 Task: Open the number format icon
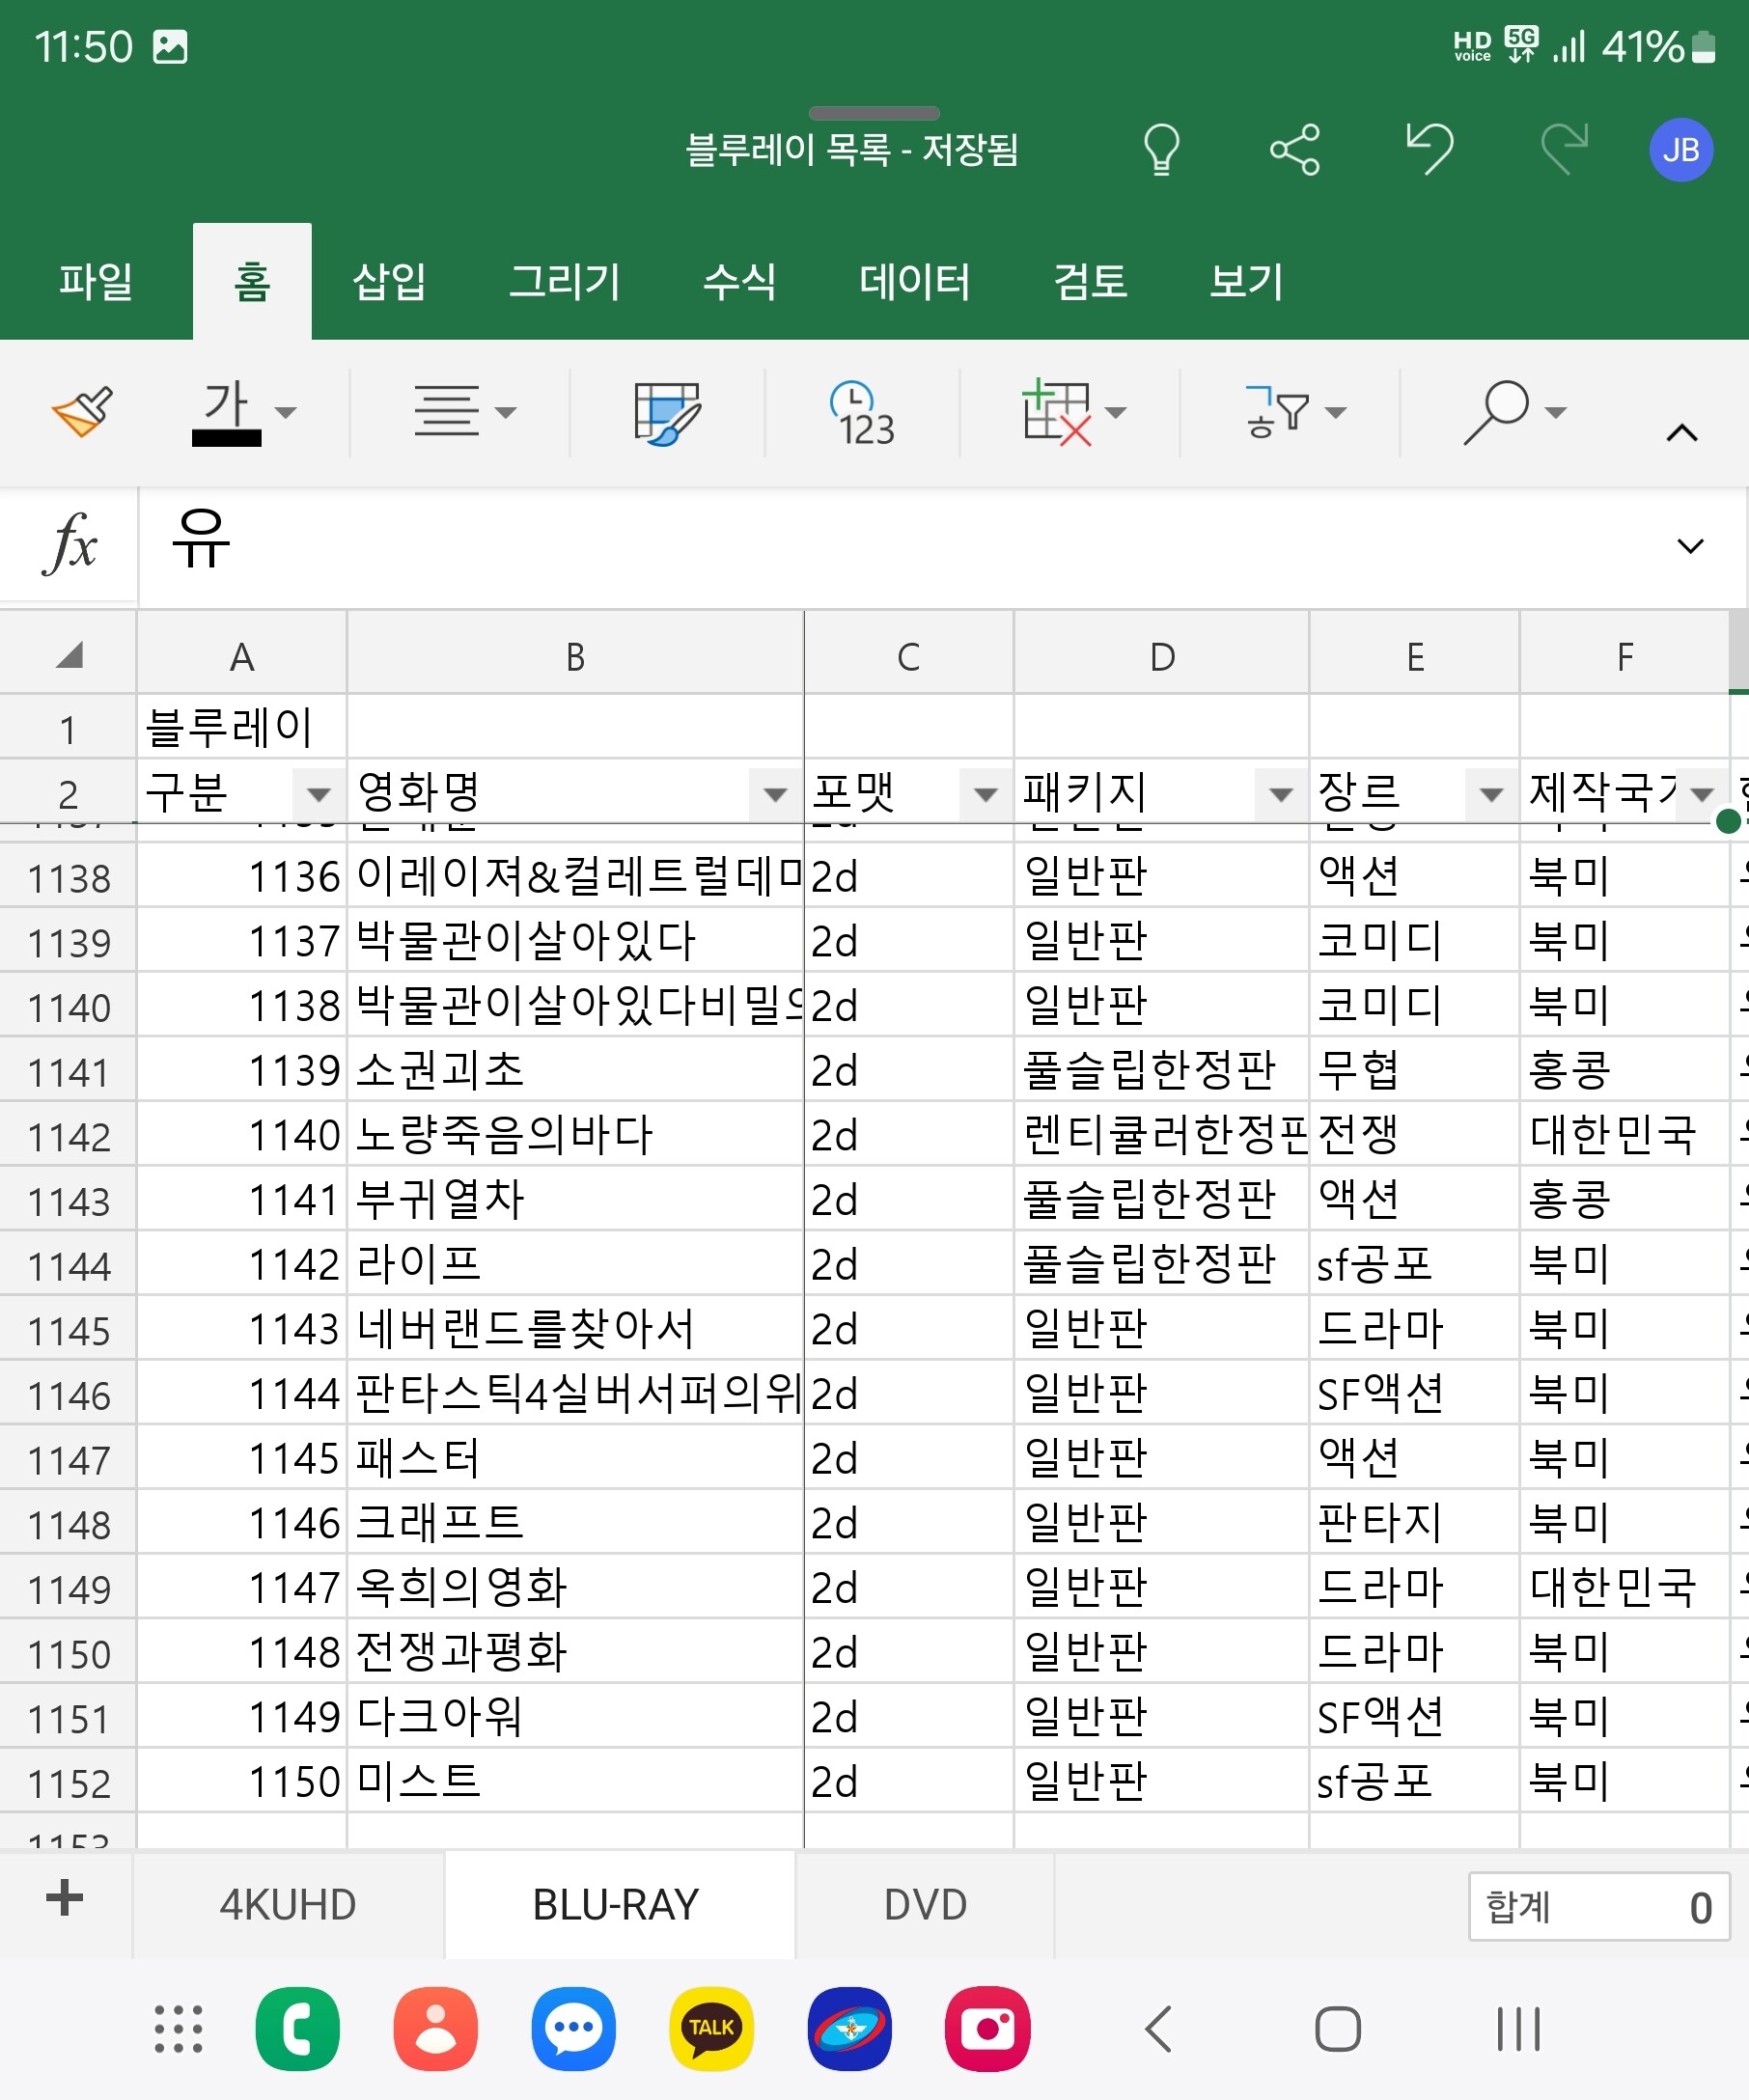click(862, 412)
